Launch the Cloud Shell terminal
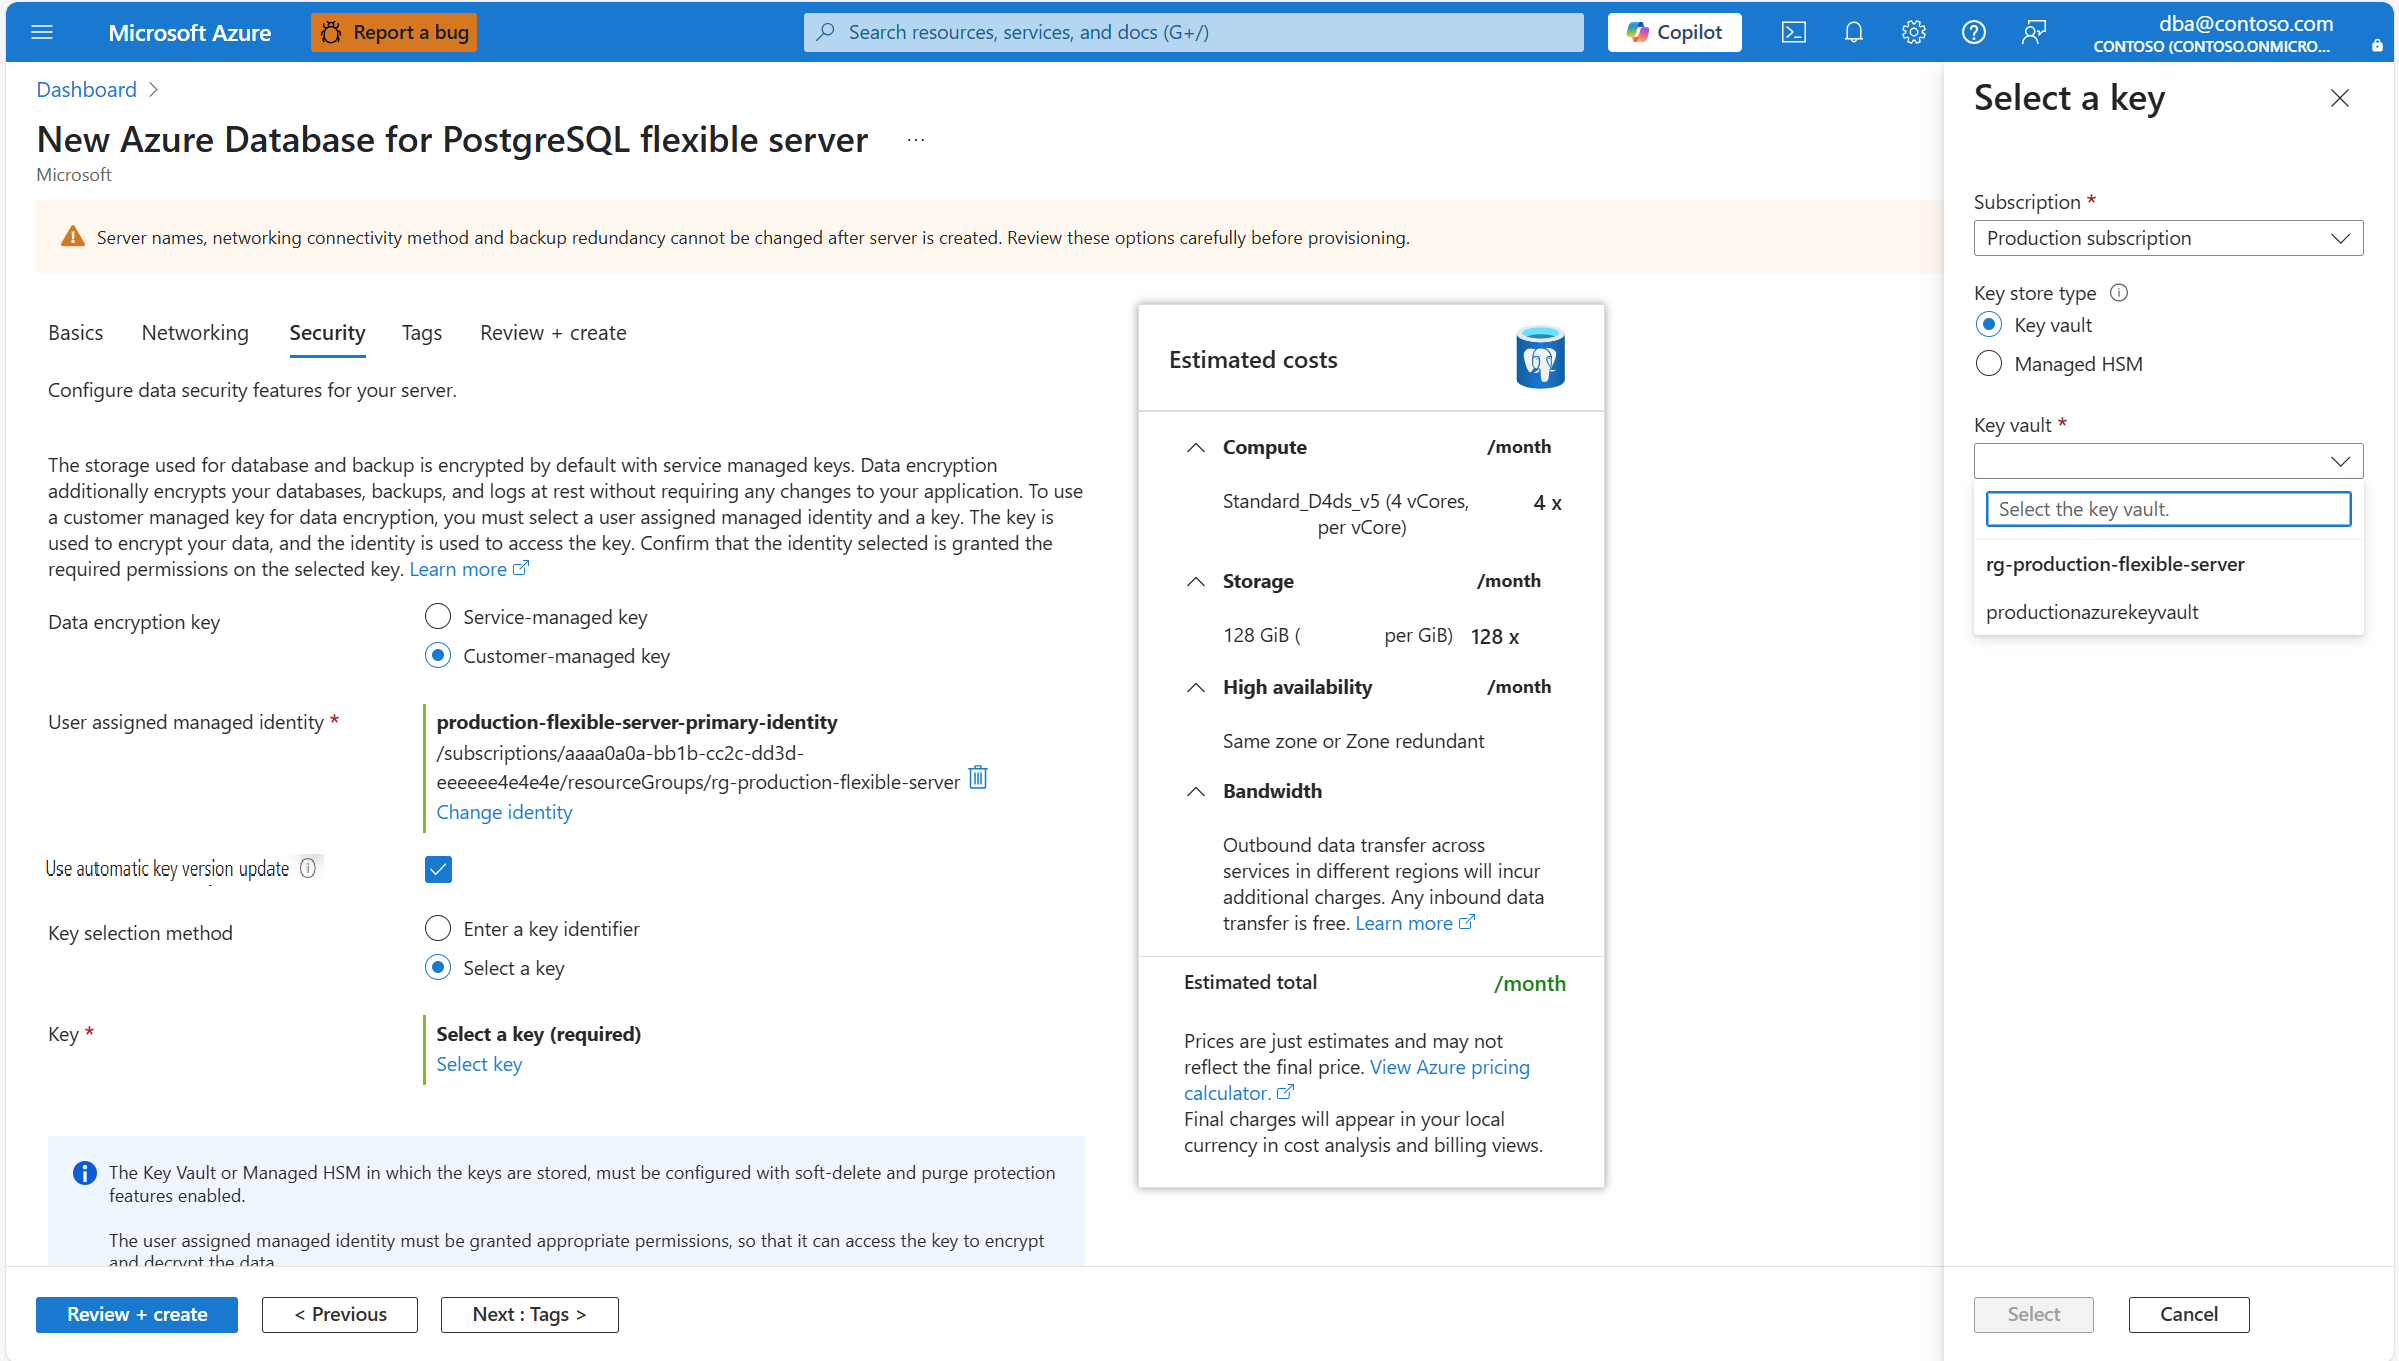The image size is (2399, 1361). (x=1793, y=32)
